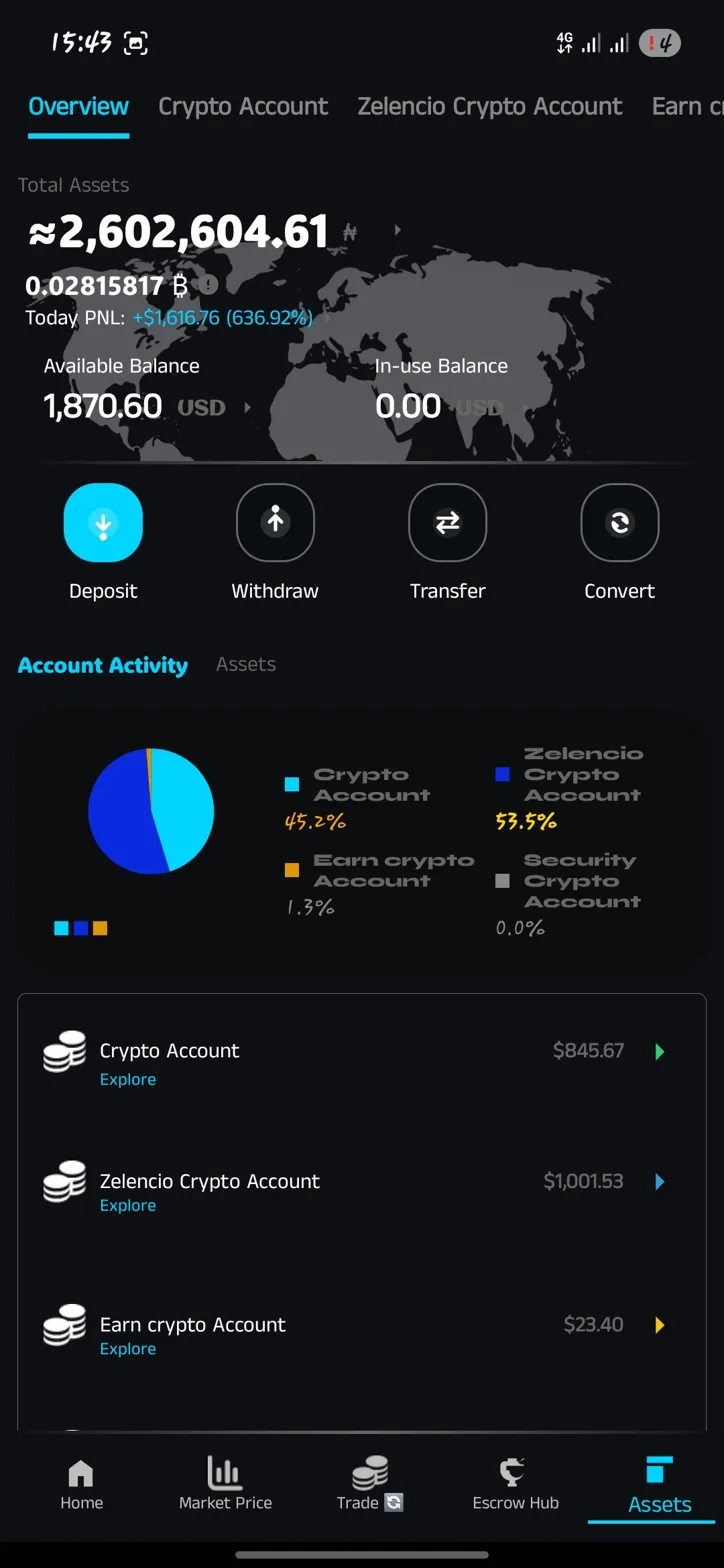Click Explore under Crypto Account
Screen dimensions: 724x1568
click(x=128, y=1079)
